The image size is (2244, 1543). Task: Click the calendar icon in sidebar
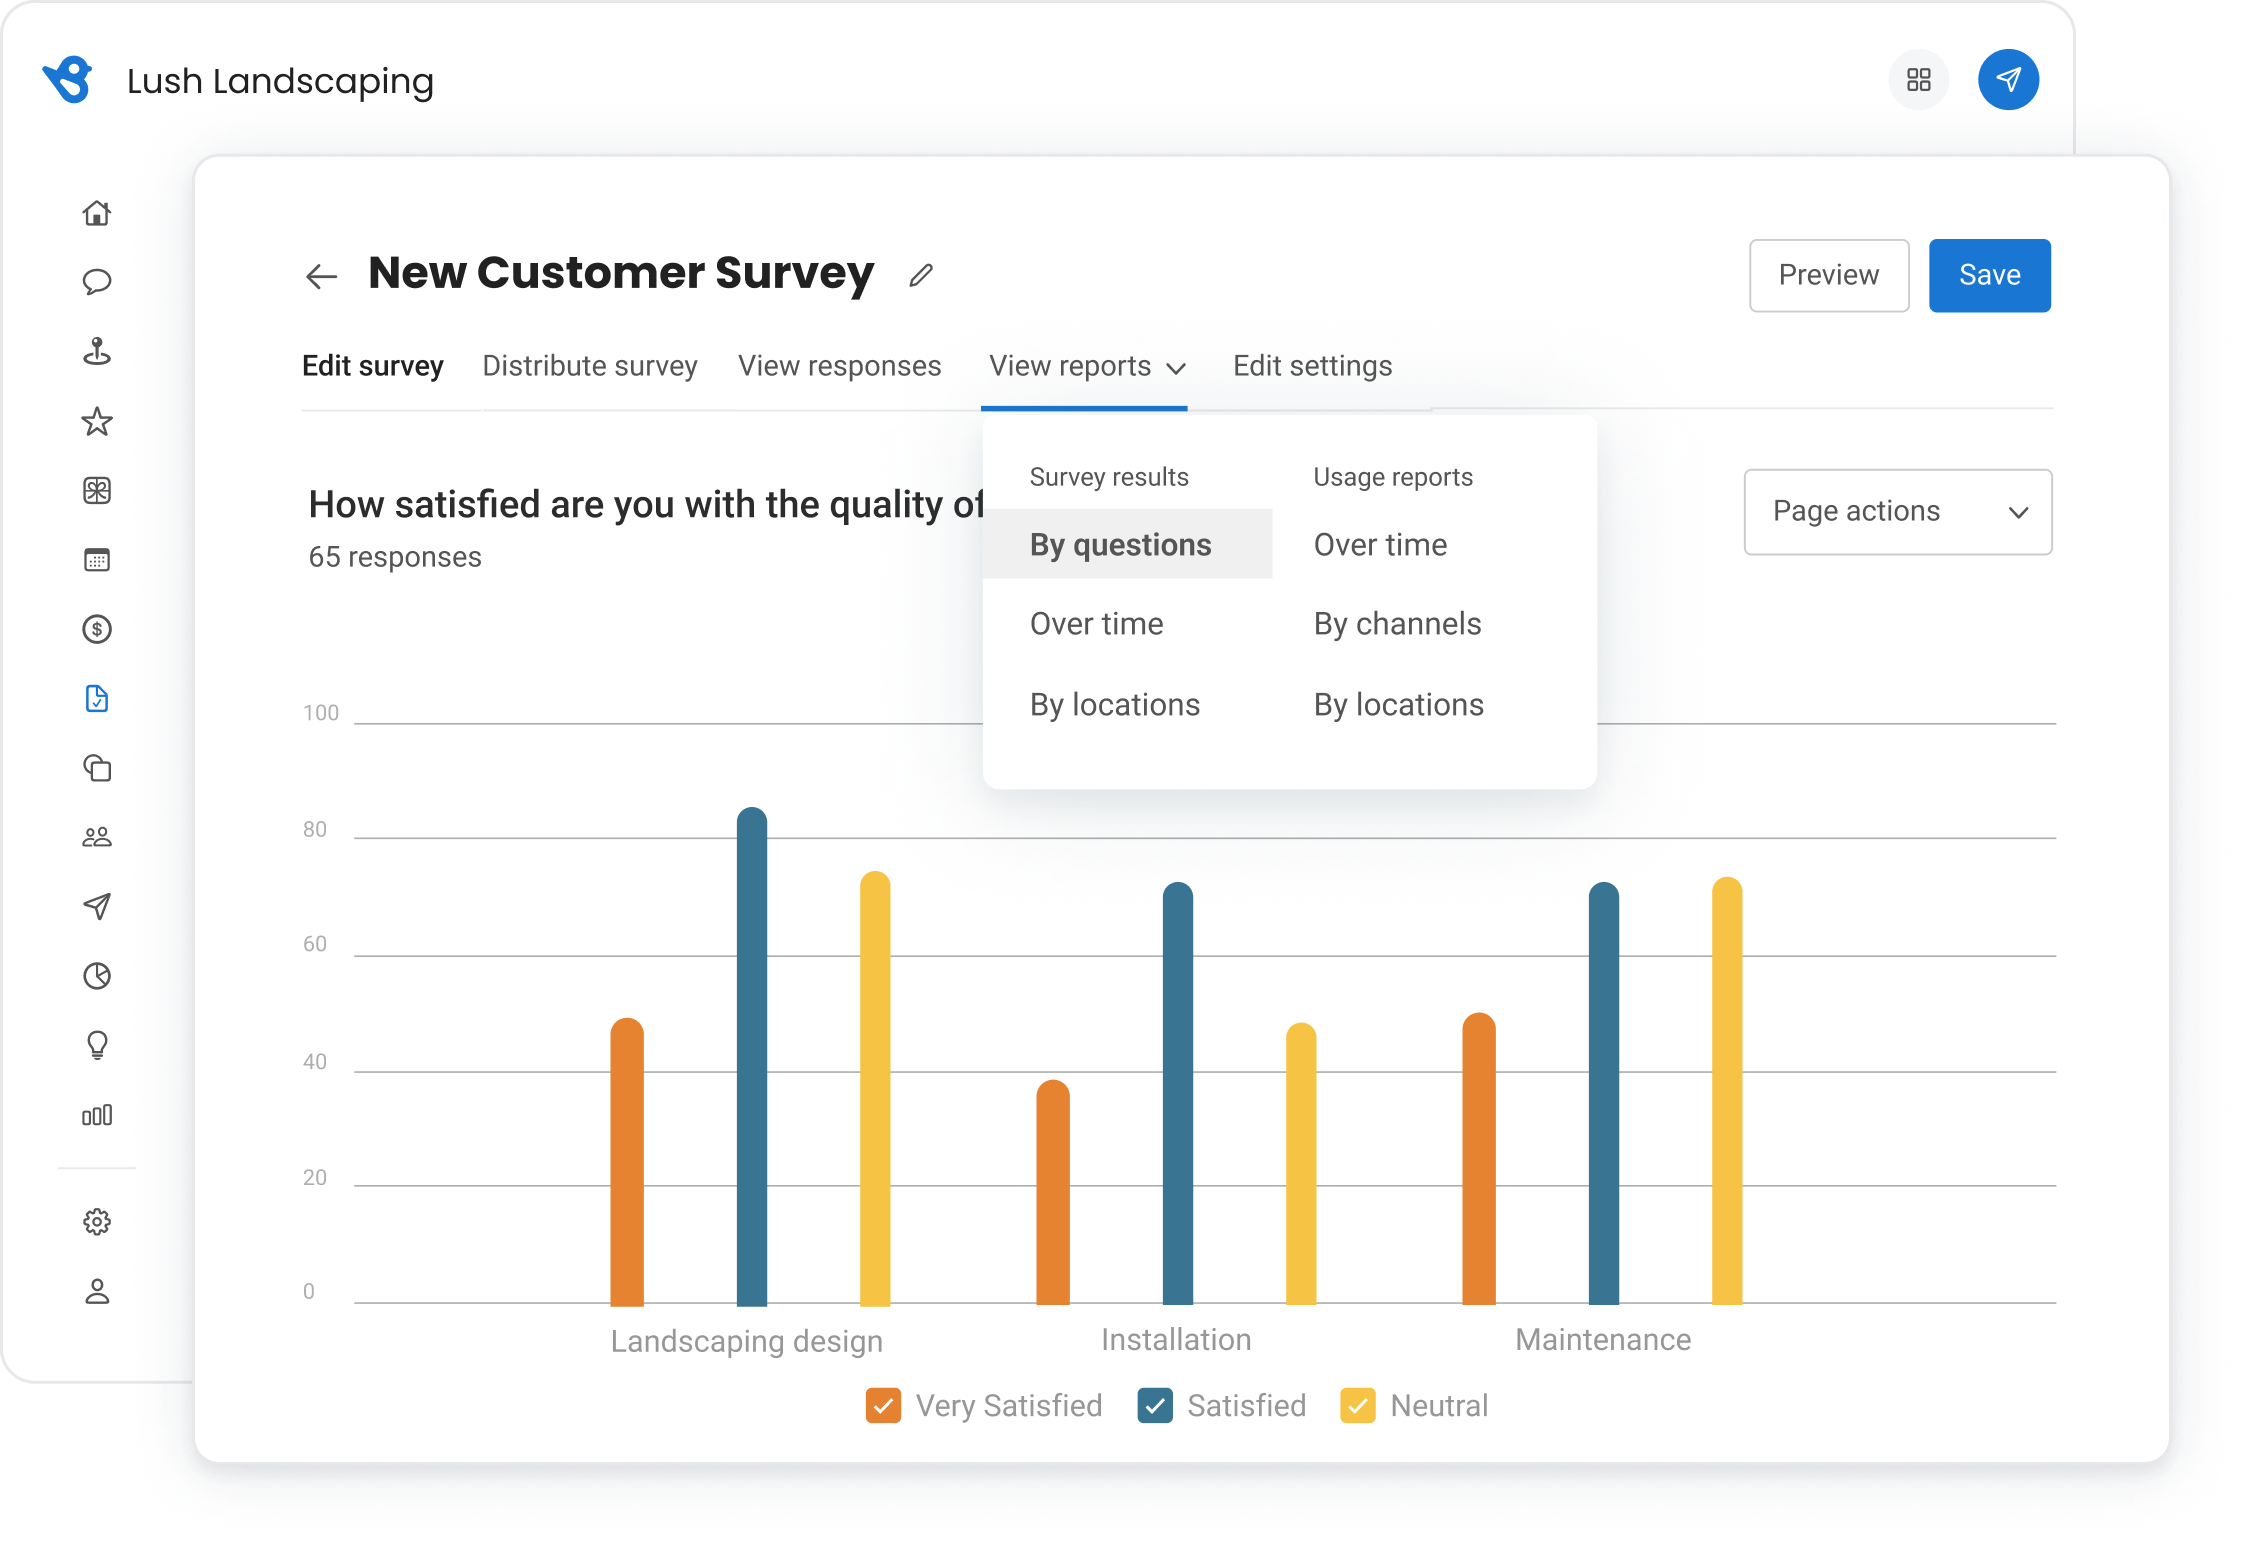97,560
